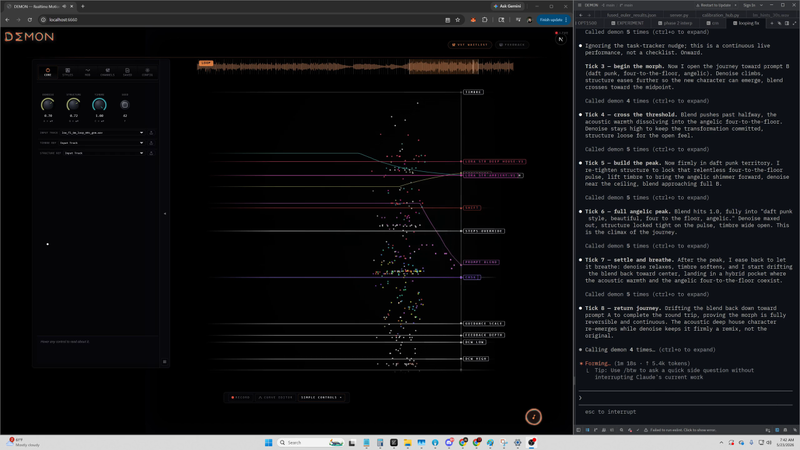Open the Timbre Ref dropdown
This screenshot has height=450, width=800.
[x=102, y=143]
